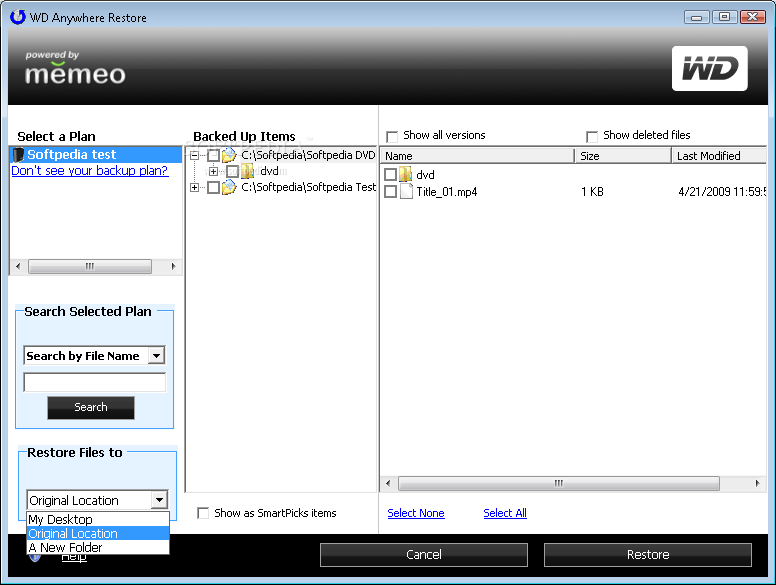
Task: Choose My Desktop restore location
Action: (x=98, y=519)
